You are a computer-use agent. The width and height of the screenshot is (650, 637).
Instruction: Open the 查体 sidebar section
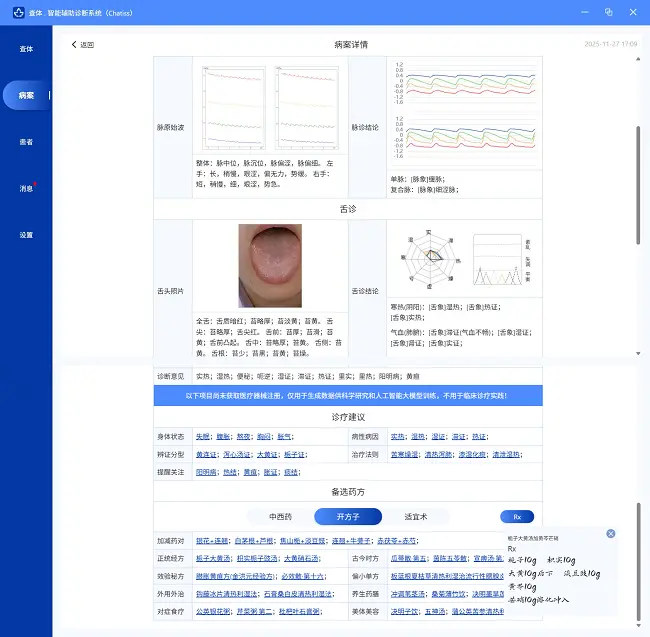[26, 49]
